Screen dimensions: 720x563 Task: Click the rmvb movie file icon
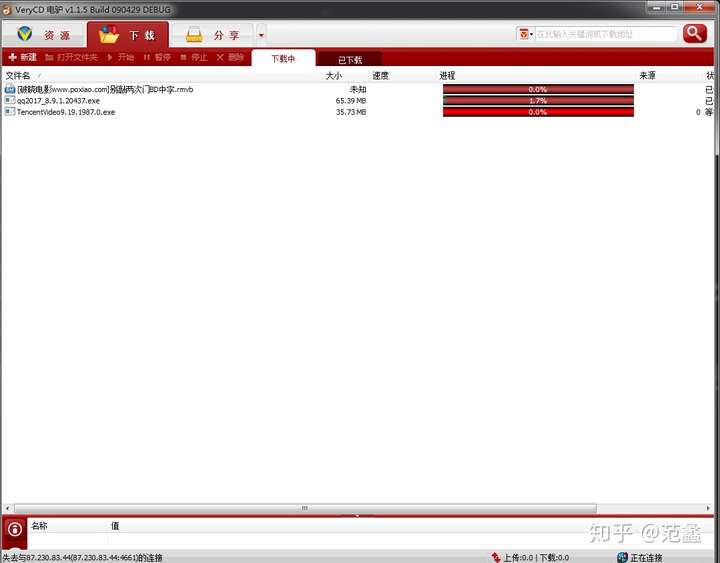(10, 89)
